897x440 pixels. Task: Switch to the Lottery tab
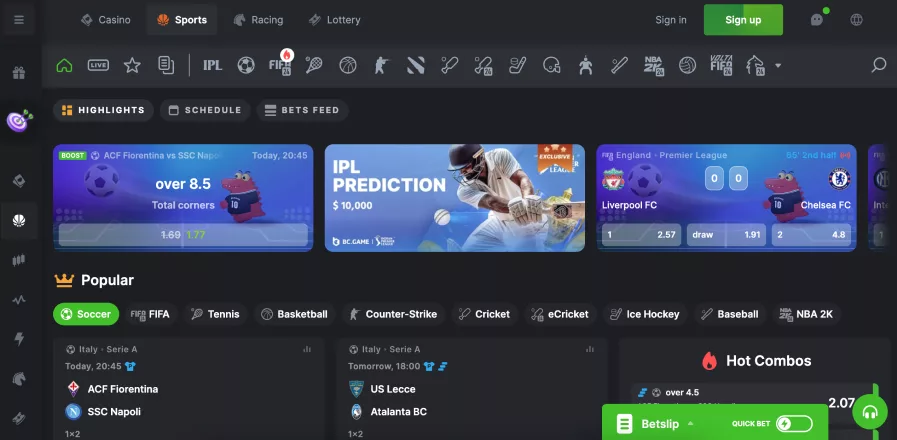[335, 20]
